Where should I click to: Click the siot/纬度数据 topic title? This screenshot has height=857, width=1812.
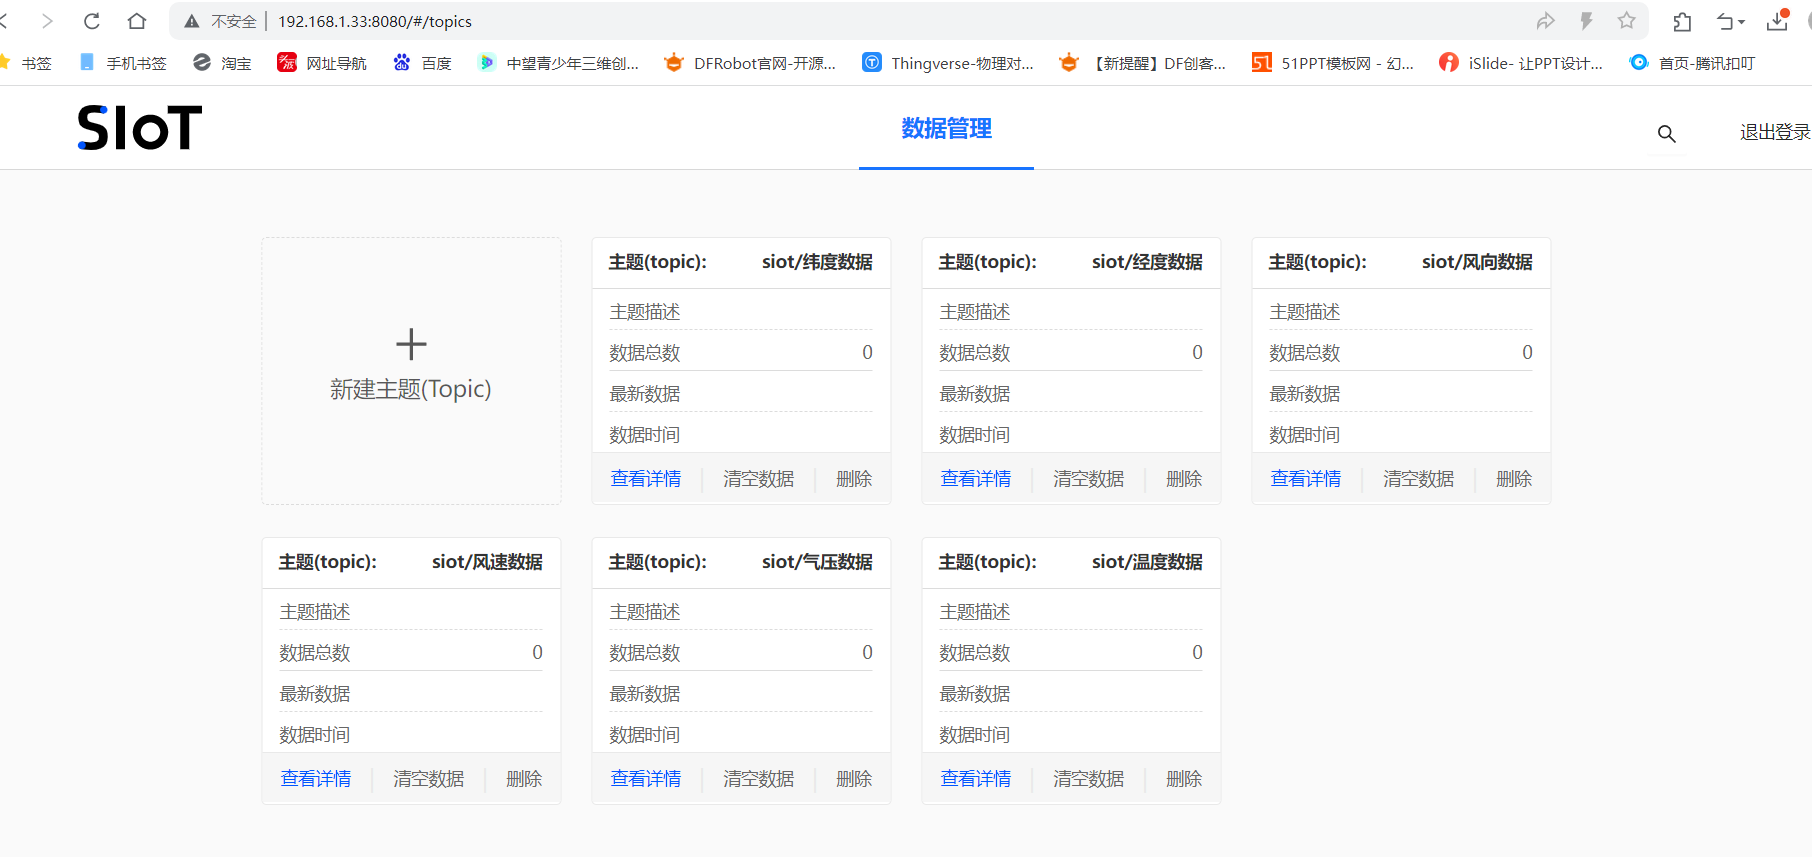pos(817,262)
